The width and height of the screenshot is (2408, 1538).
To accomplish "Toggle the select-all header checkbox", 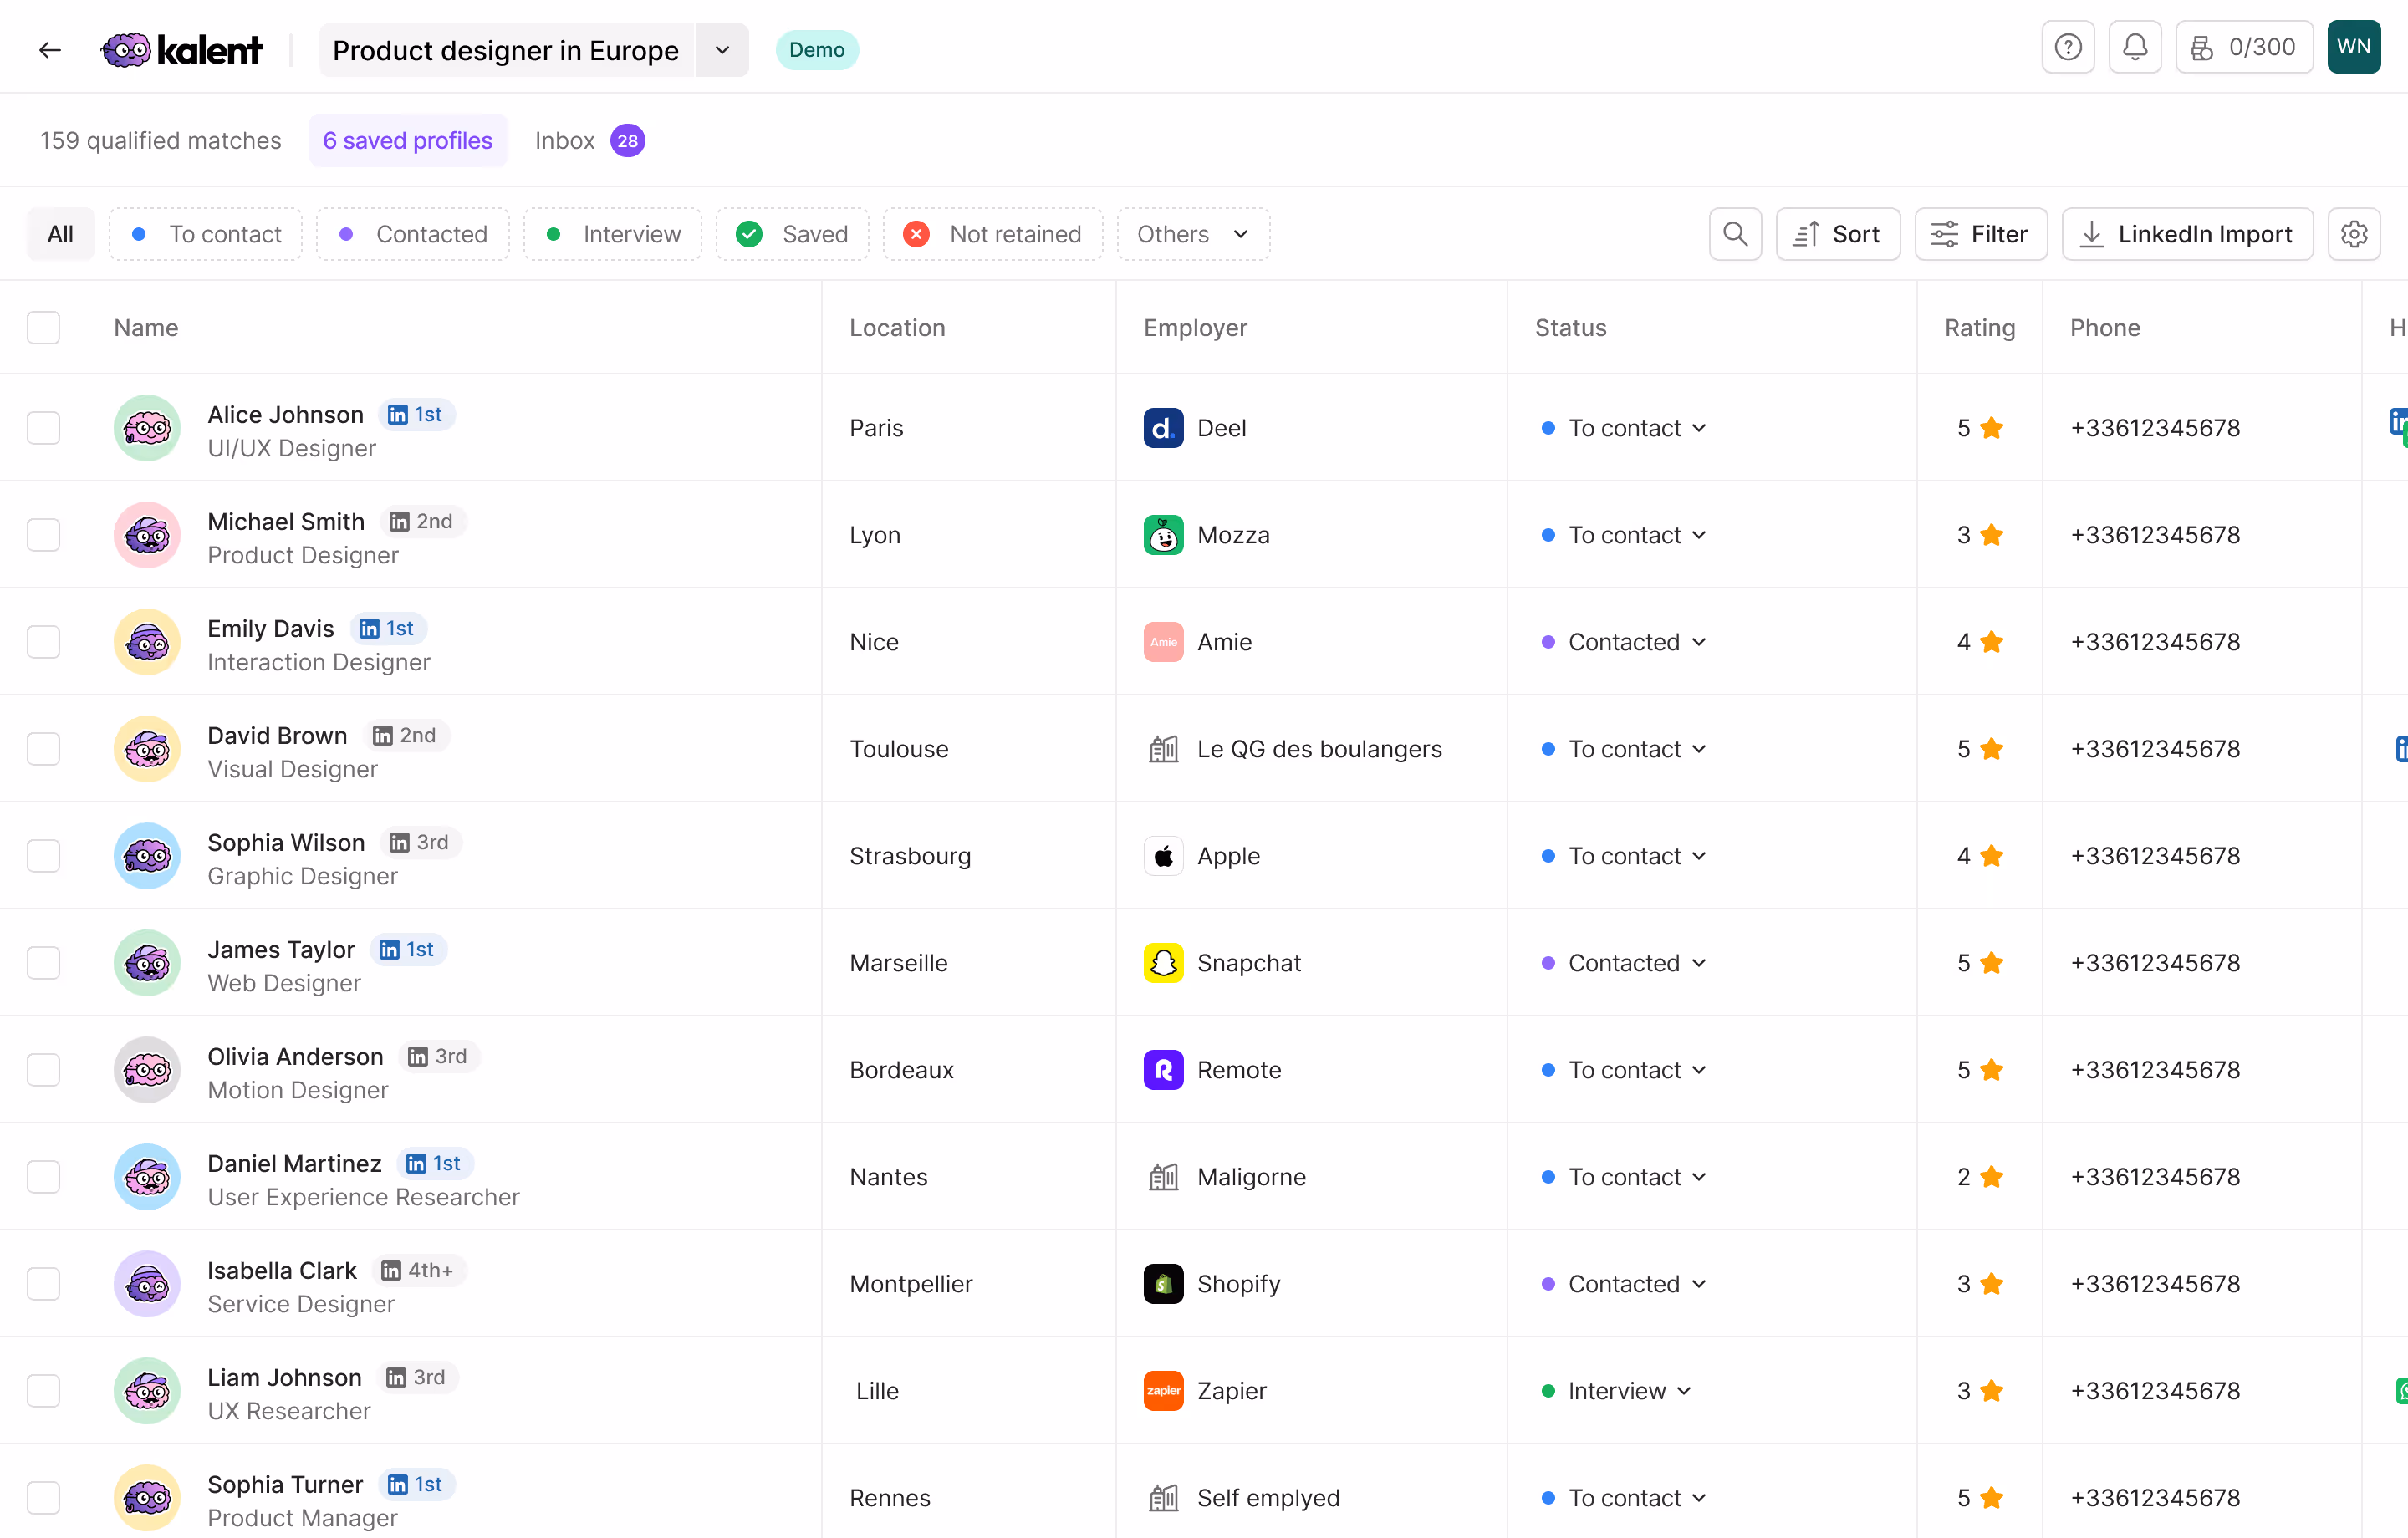I will click(43, 328).
